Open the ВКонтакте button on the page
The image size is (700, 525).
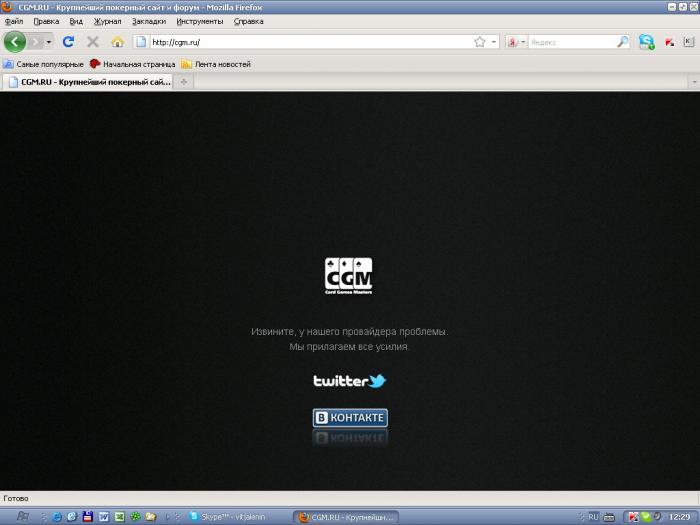350,418
